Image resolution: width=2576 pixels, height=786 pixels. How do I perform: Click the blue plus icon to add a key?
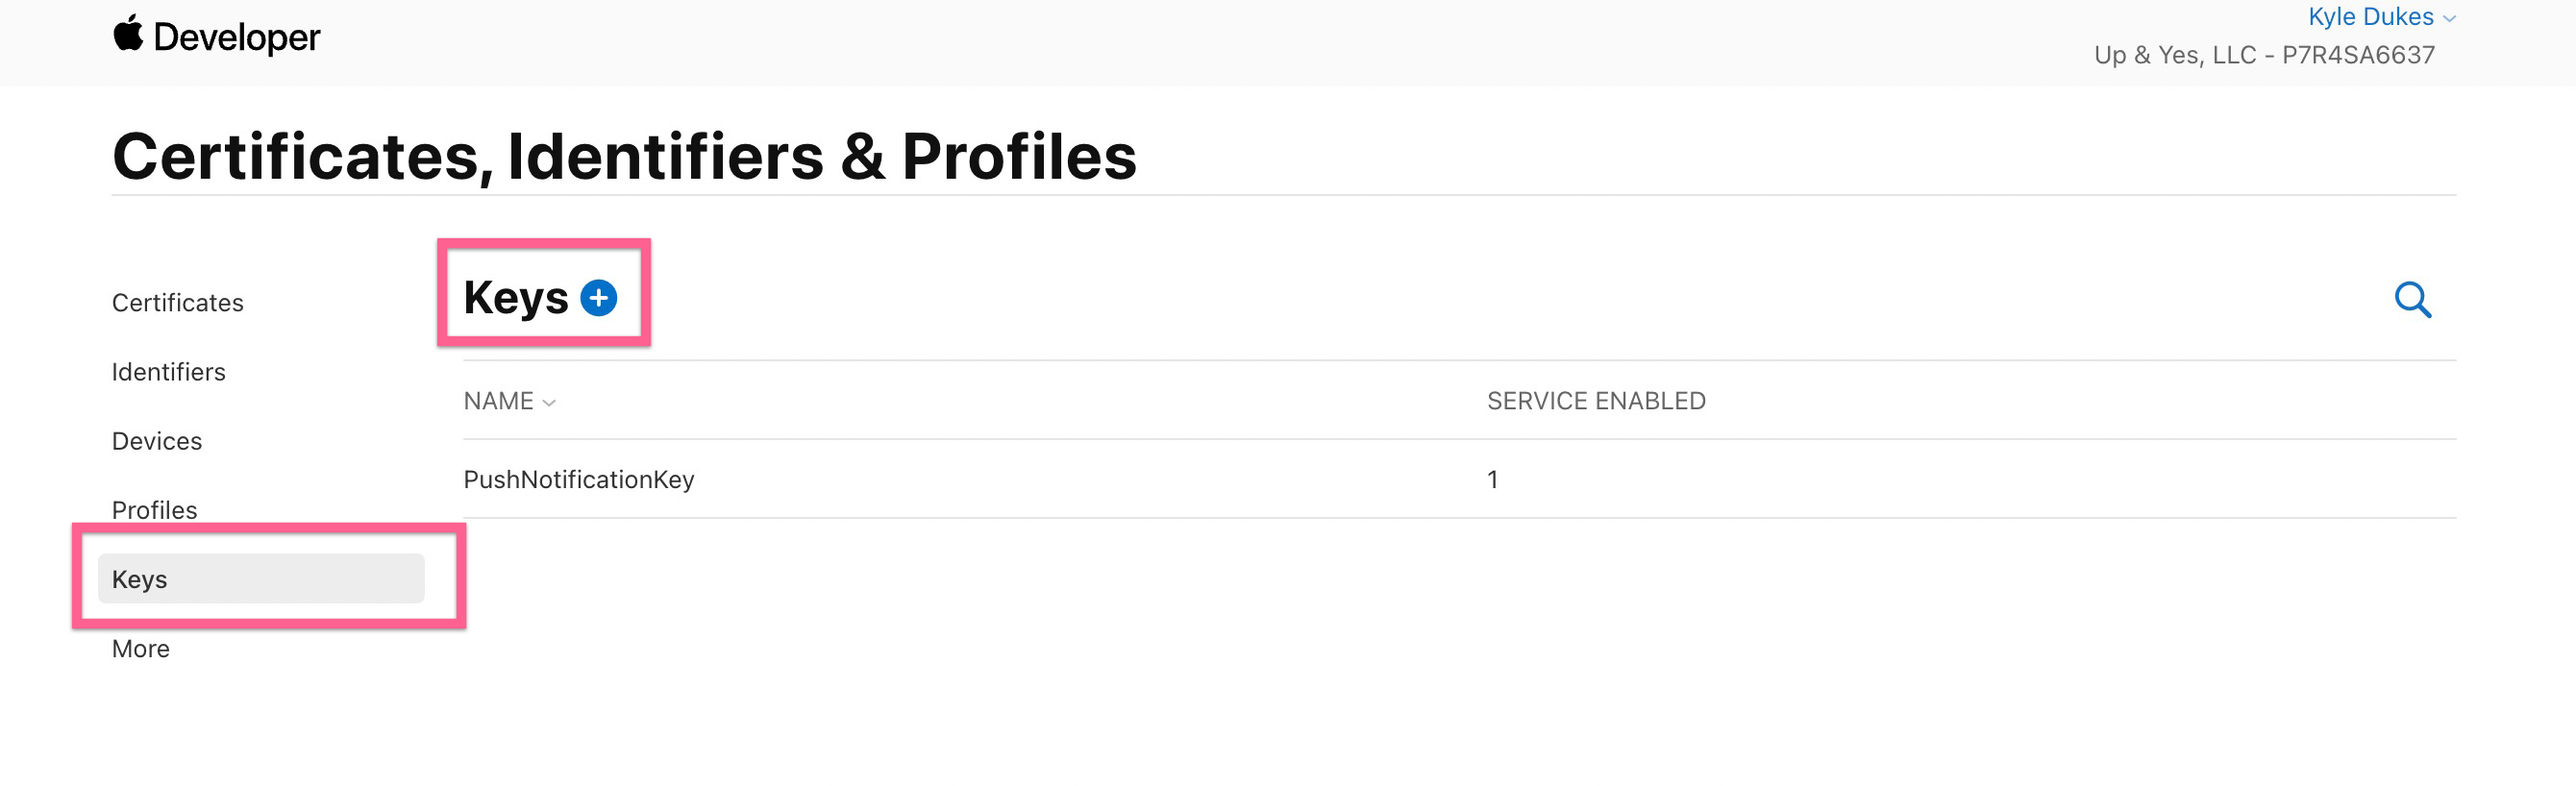click(x=599, y=297)
